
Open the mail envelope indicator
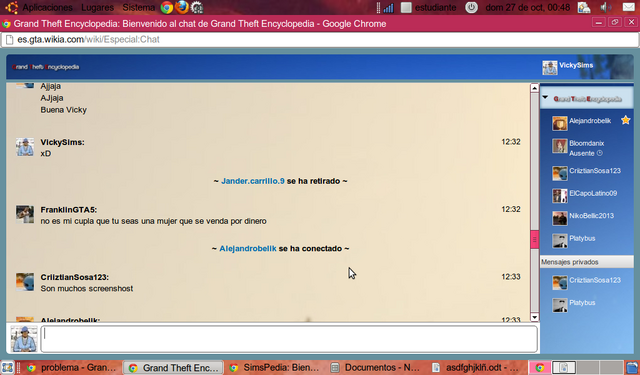pos(629,7)
